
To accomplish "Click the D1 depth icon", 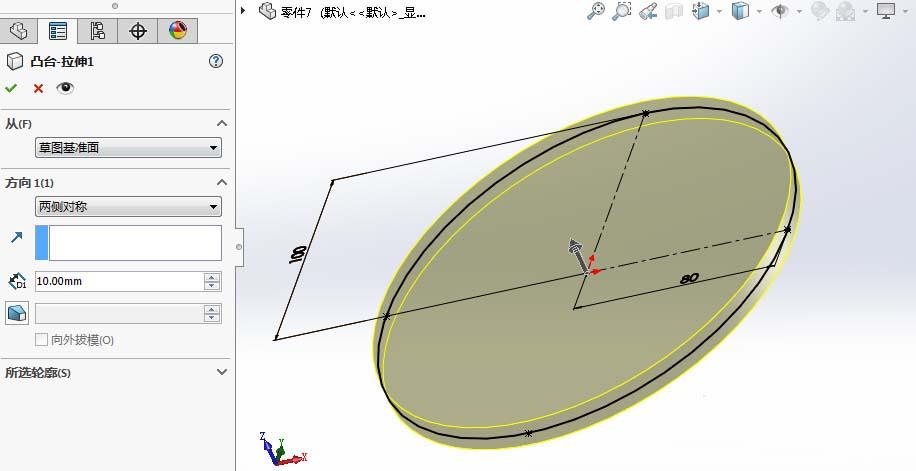I will [17, 282].
